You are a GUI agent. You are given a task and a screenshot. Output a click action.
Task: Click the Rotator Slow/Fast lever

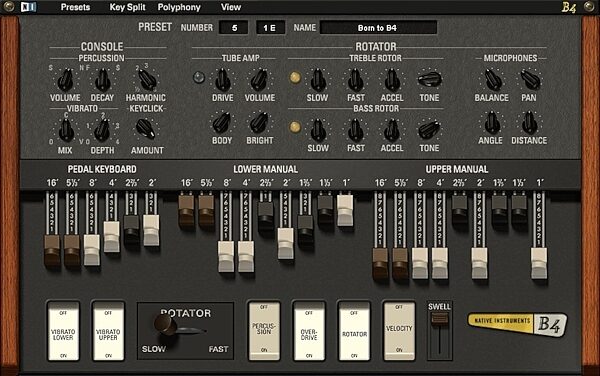[x=166, y=325]
